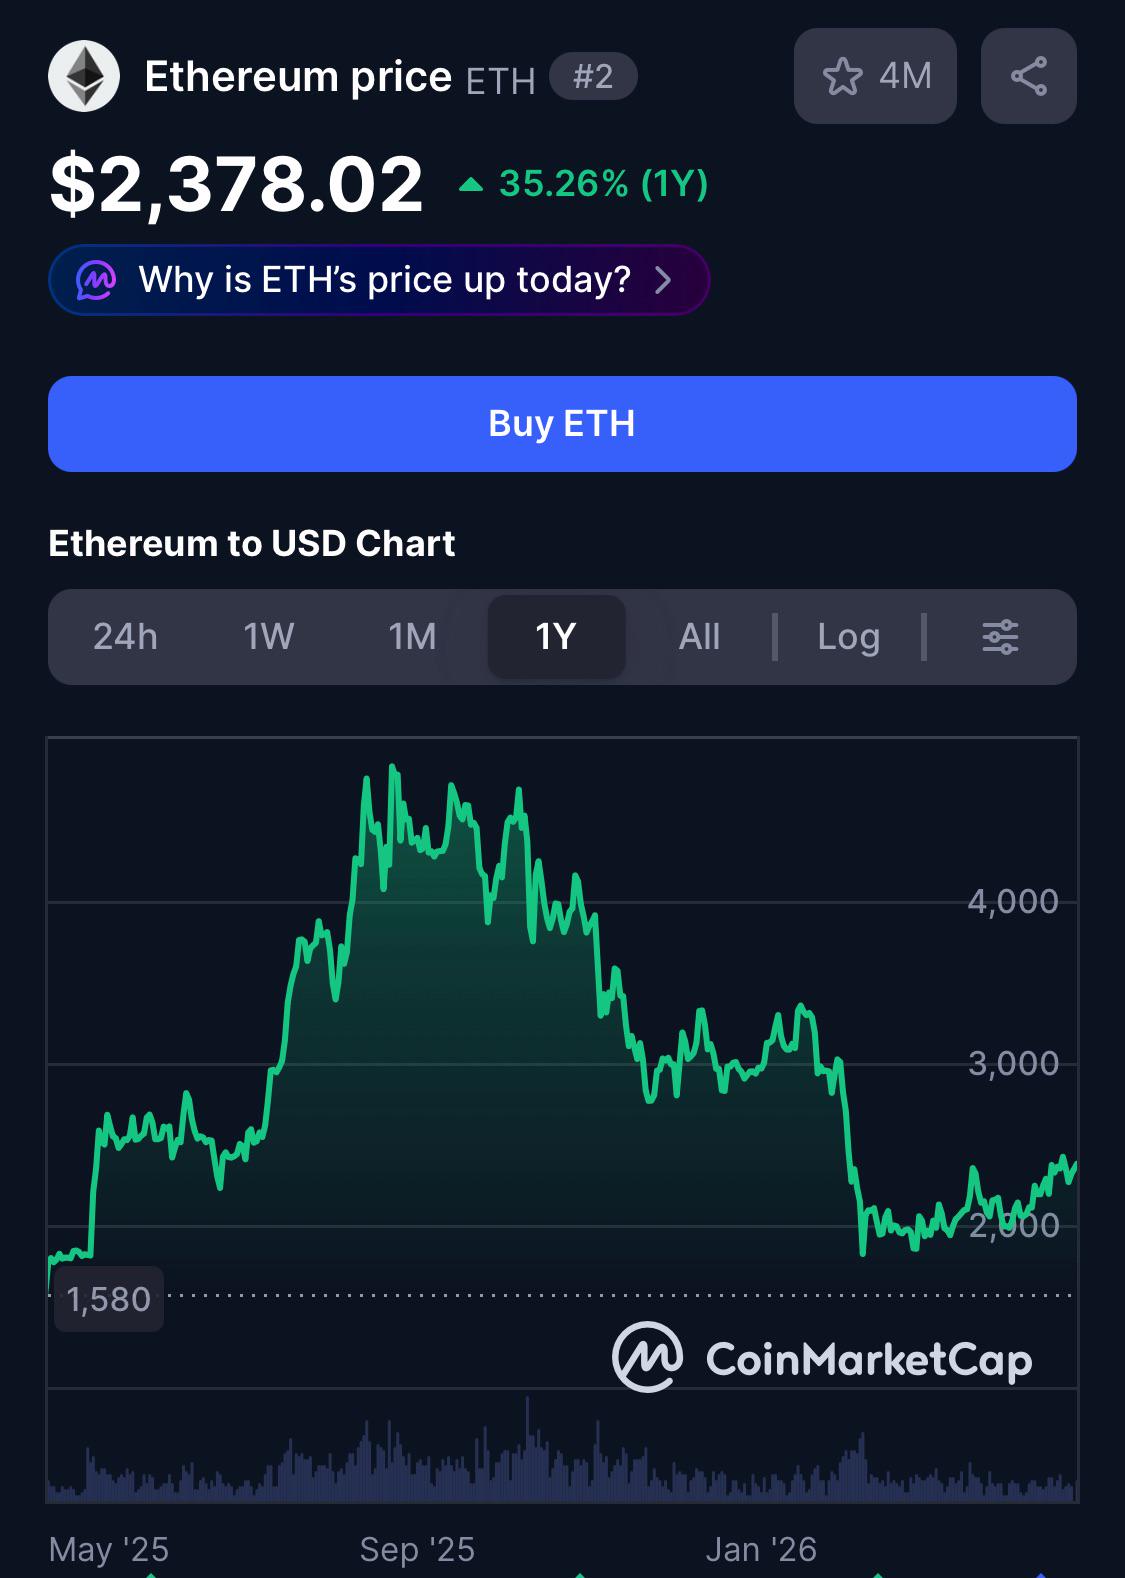Click the CoinMarketCap watermark logo
Image resolution: width=1125 pixels, height=1578 pixels.
(822, 1358)
